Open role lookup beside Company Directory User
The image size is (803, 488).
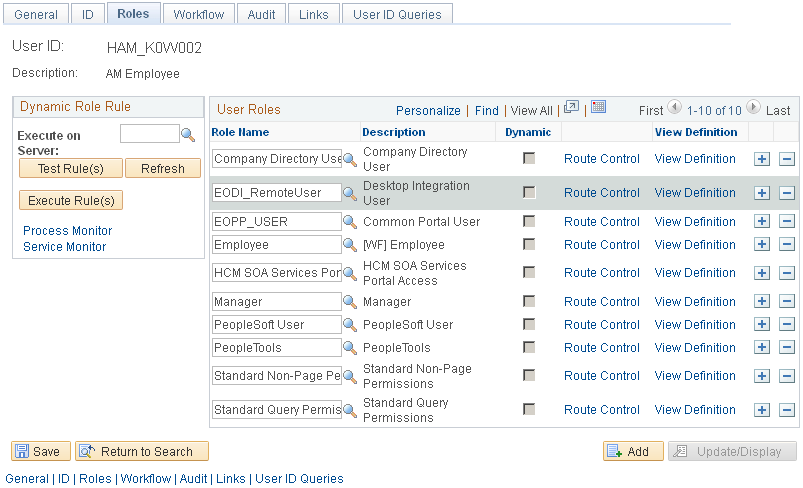[350, 159]
